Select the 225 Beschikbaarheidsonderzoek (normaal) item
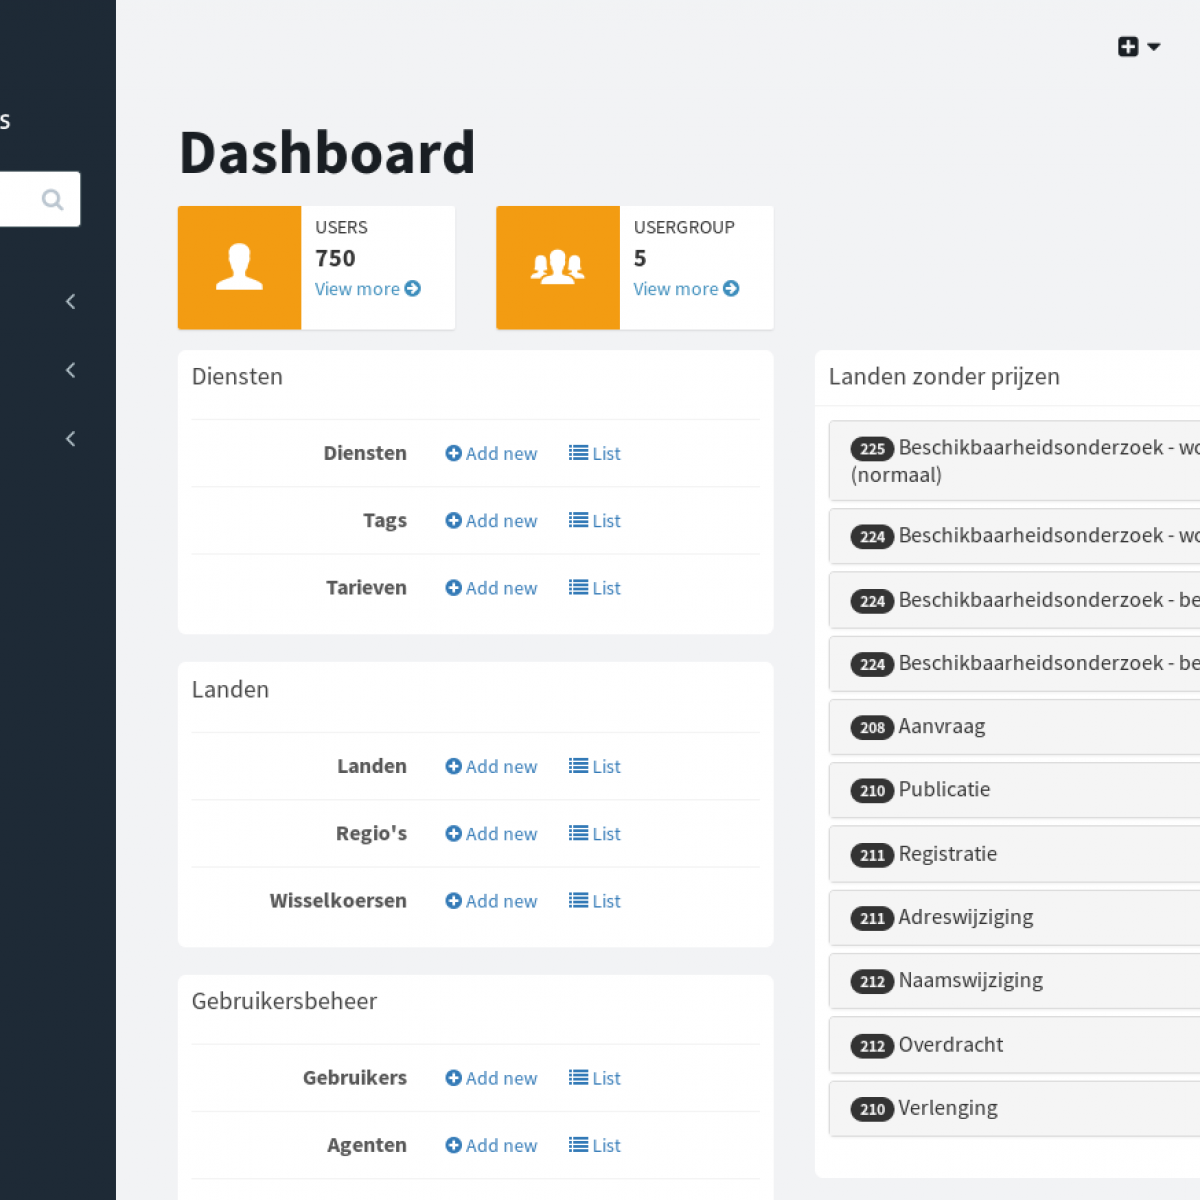 click(1014, 461)
